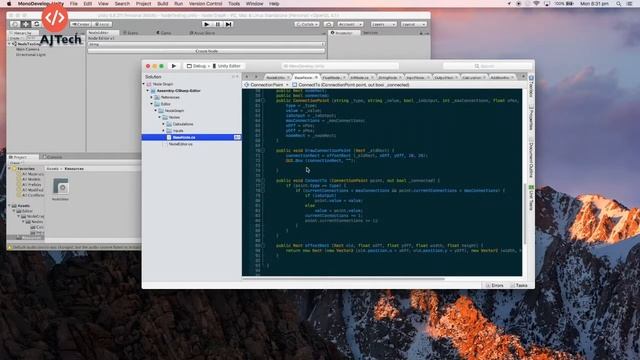Open the Unity Layout dropdown
The image size is (640, 360).
coord(413,24)
